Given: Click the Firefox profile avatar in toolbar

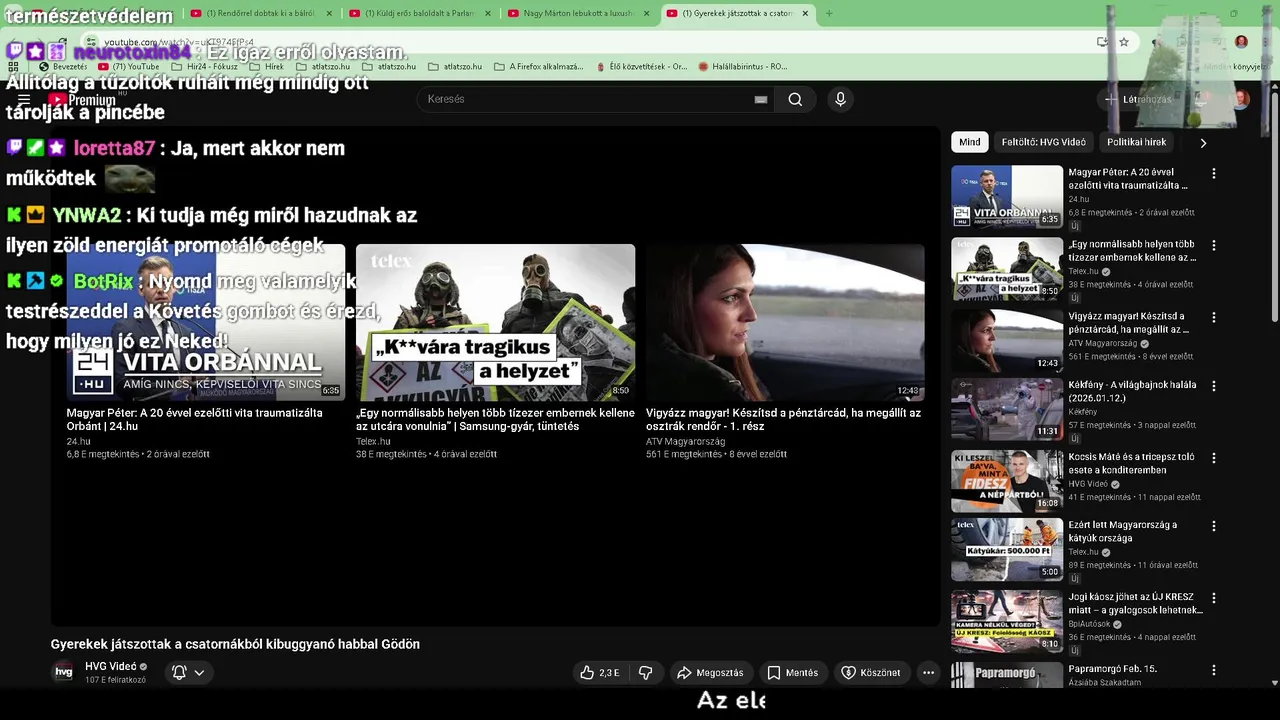Looking at the screenshot, I should (1241, 42).
